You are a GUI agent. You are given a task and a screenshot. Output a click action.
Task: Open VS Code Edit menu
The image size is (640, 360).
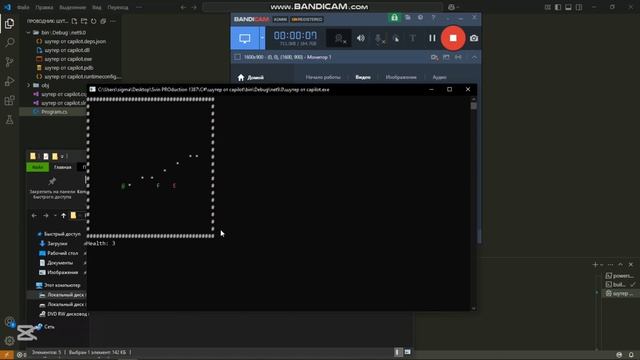pyautogui.click(x=44, y=7)
